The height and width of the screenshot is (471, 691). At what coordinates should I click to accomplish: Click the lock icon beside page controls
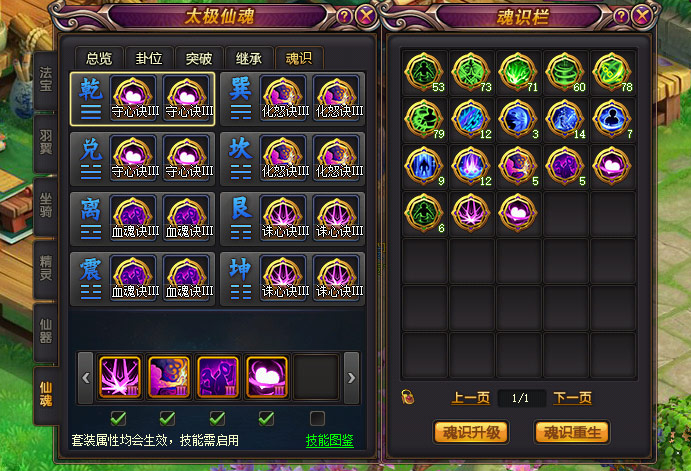point(408,397)
